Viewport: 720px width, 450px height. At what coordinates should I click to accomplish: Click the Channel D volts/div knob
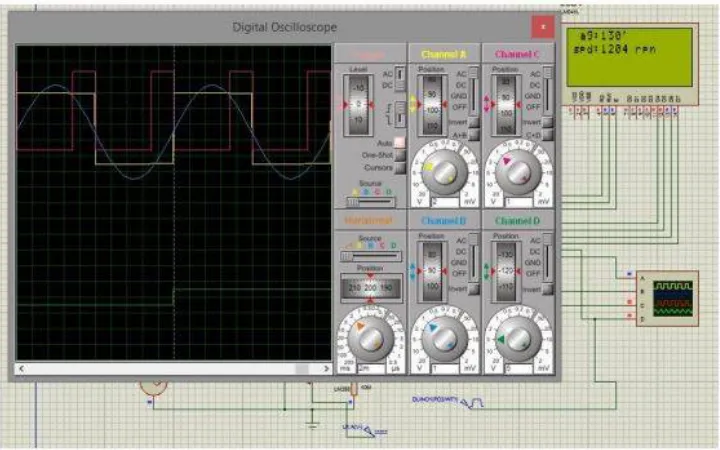click(518, 339)
